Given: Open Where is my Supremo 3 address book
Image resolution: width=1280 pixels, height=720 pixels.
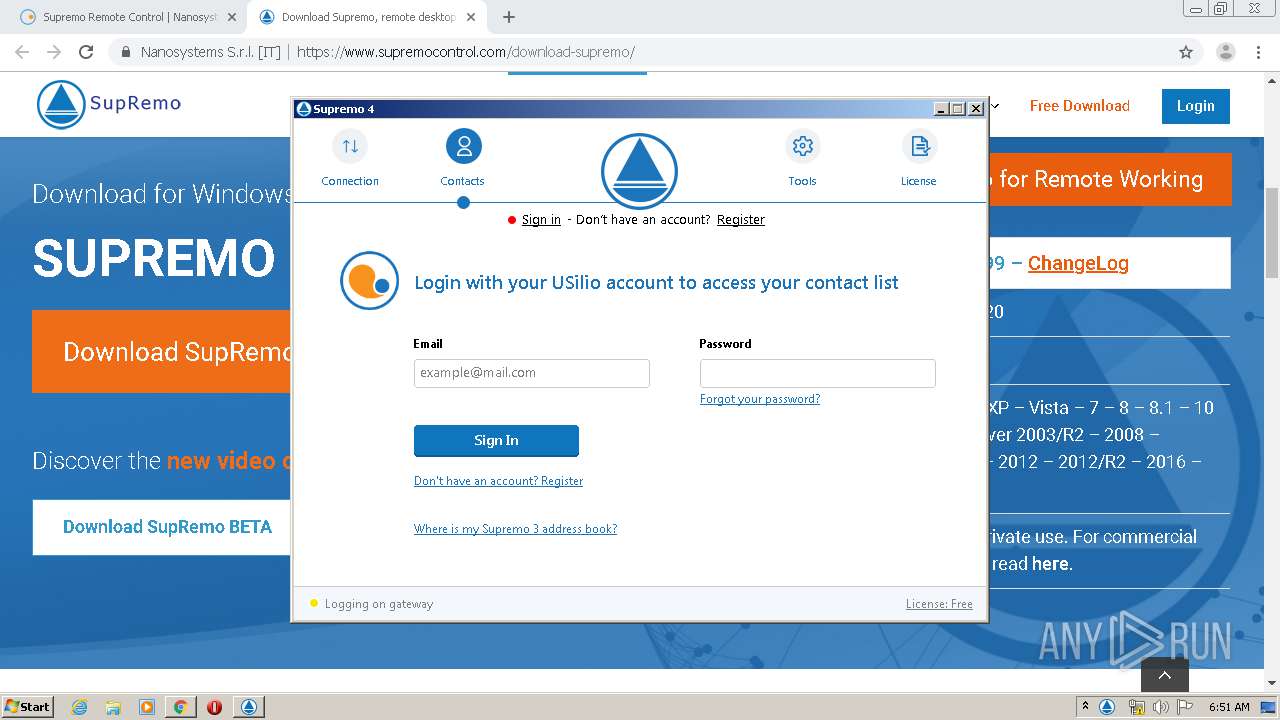Looking at the screenshot, I should click(x=515, y=529).
